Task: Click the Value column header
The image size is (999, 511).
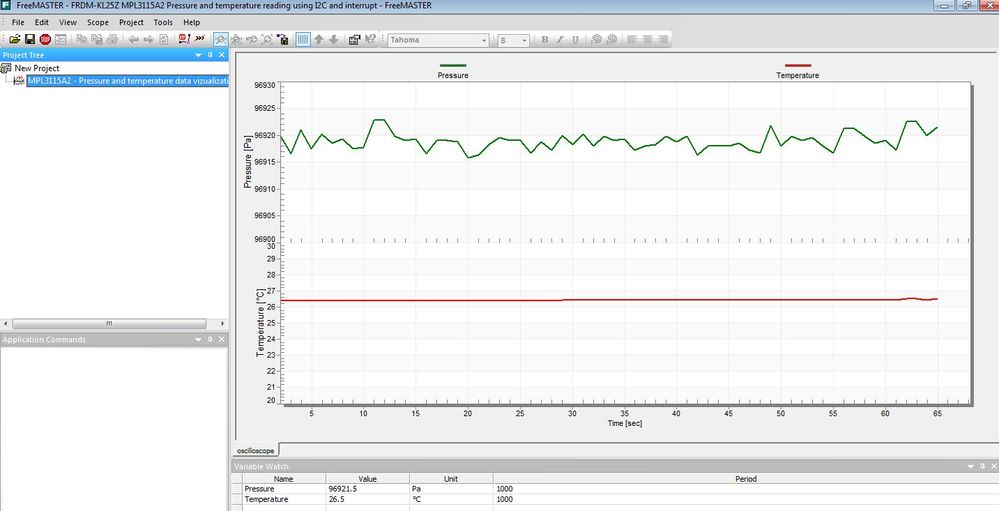Action: pos(368,479)
